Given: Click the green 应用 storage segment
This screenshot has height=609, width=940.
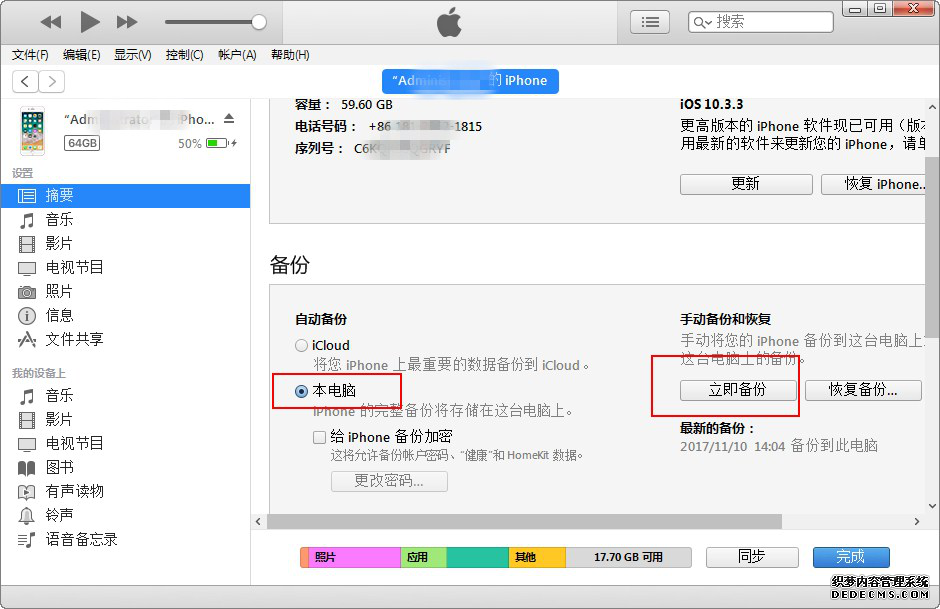Looking at the screenshot, I should point(423,557).
